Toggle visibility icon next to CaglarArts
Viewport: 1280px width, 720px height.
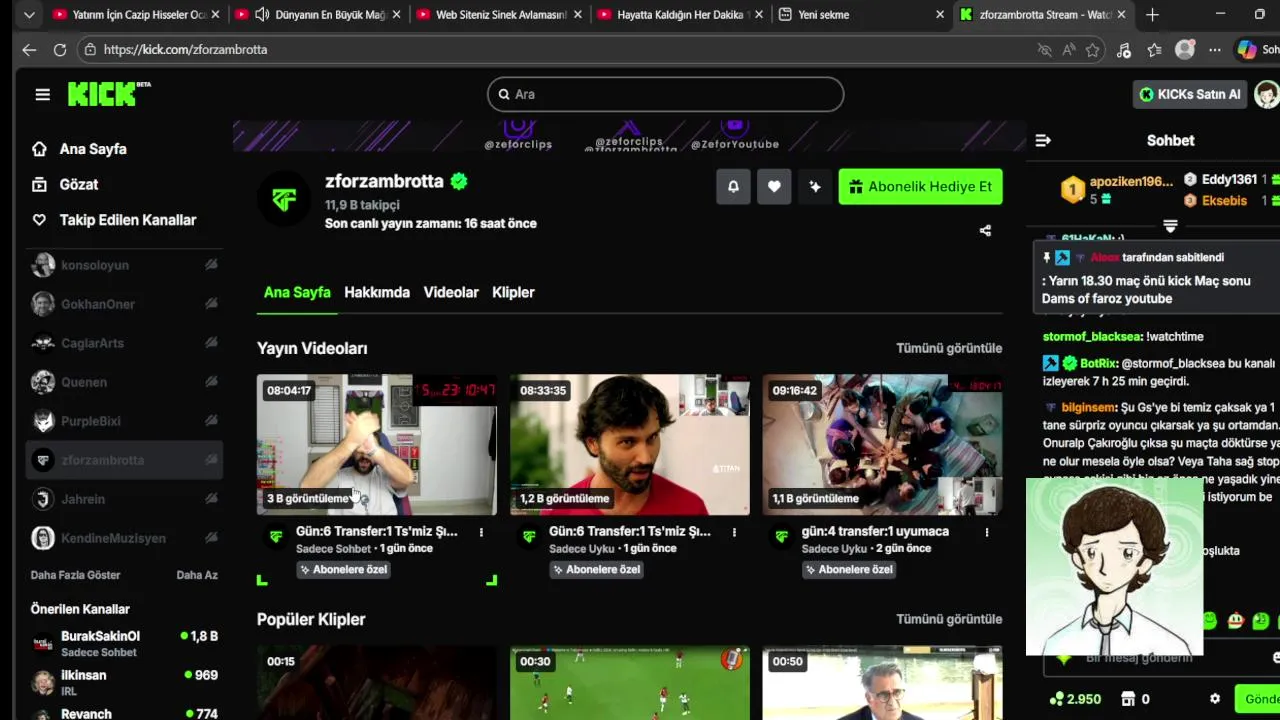click(211, 343)
